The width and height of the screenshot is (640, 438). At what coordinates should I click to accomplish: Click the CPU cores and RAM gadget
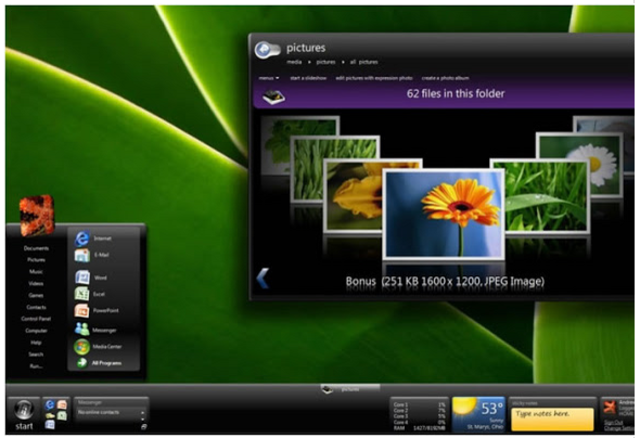point(419,416)
